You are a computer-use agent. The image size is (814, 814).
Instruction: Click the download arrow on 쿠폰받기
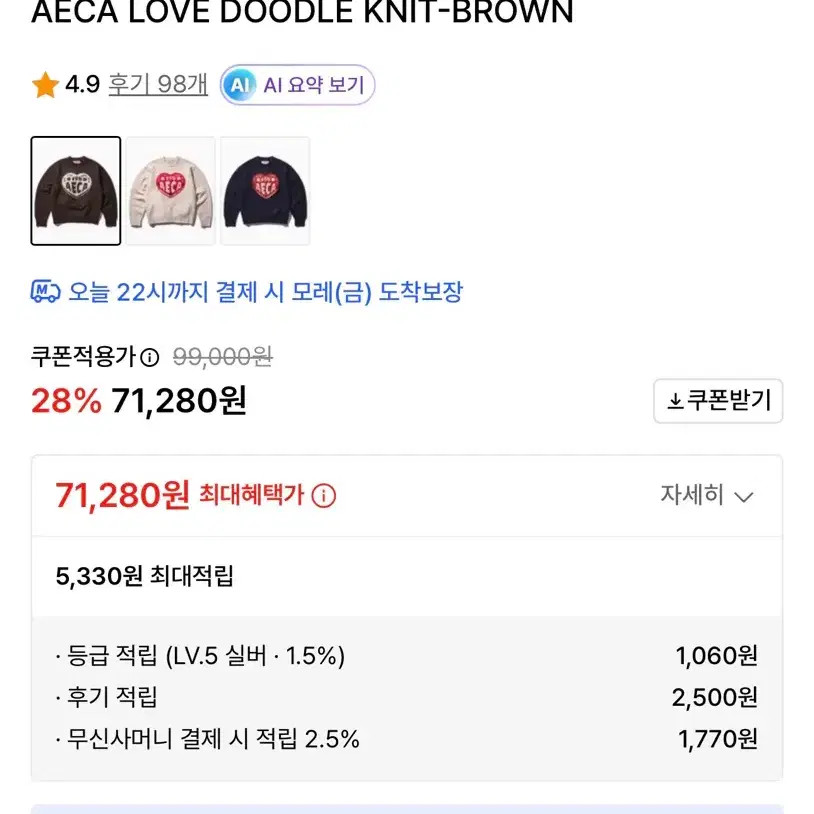(x=675, y=401)
